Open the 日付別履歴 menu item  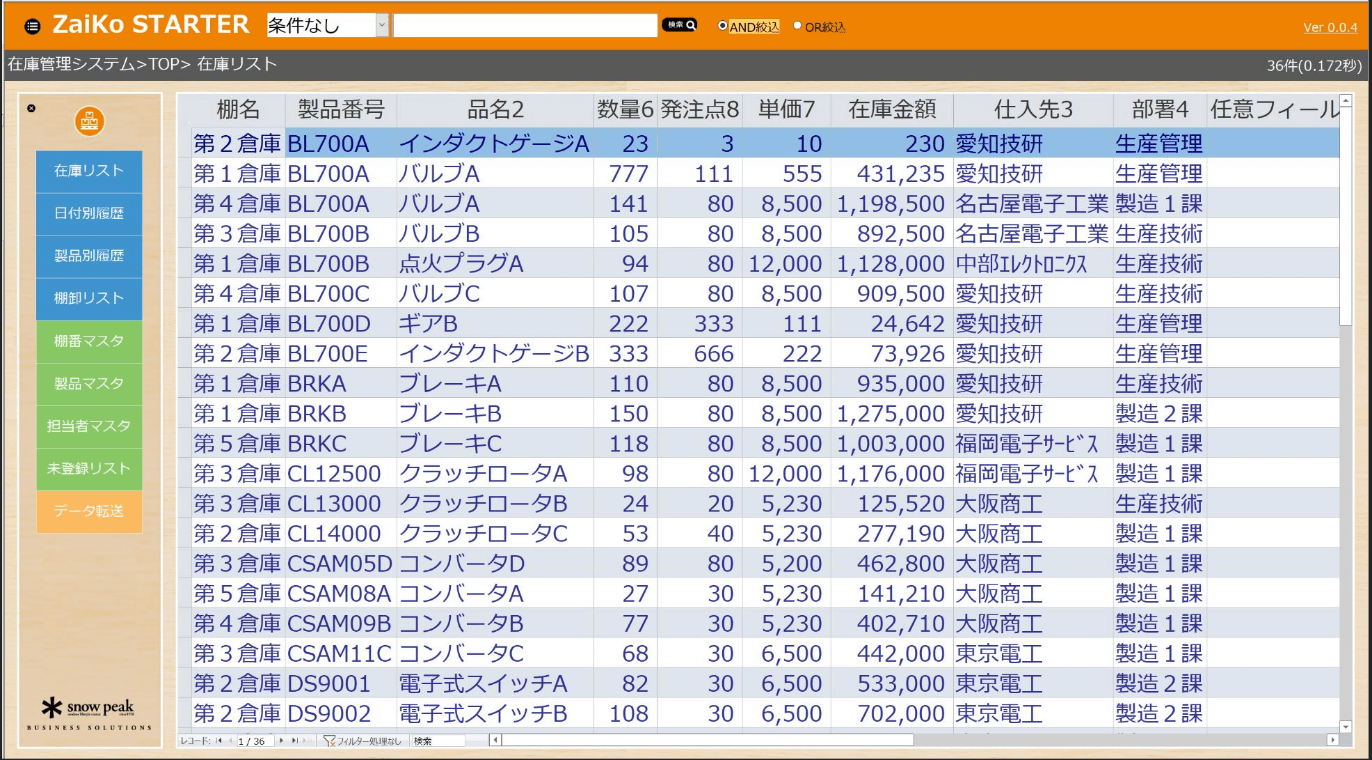coord(89,214)
